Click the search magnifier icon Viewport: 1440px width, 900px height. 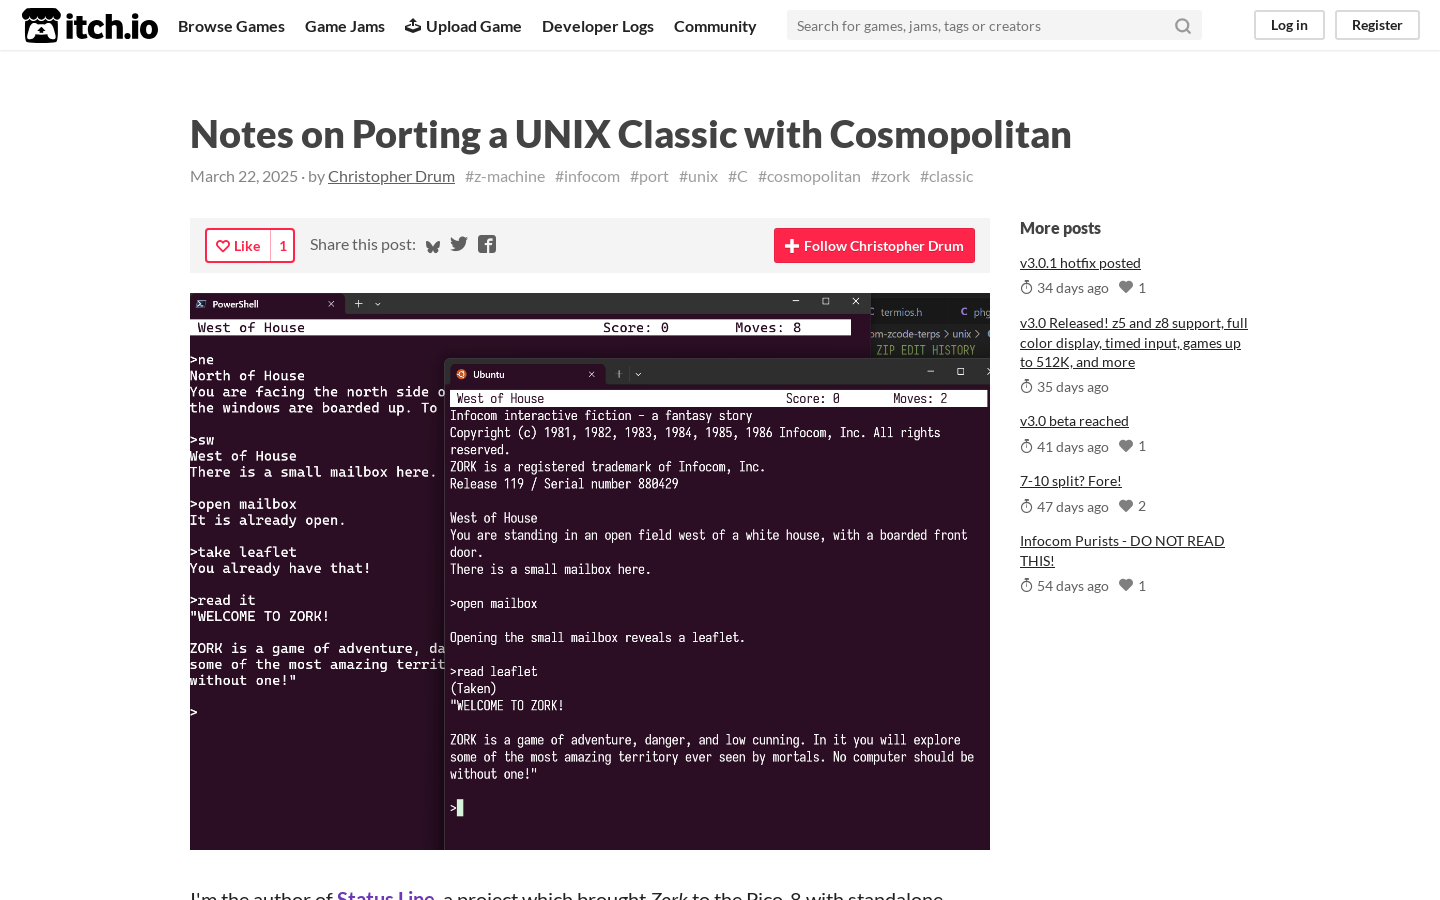[x=1183, y=26]
